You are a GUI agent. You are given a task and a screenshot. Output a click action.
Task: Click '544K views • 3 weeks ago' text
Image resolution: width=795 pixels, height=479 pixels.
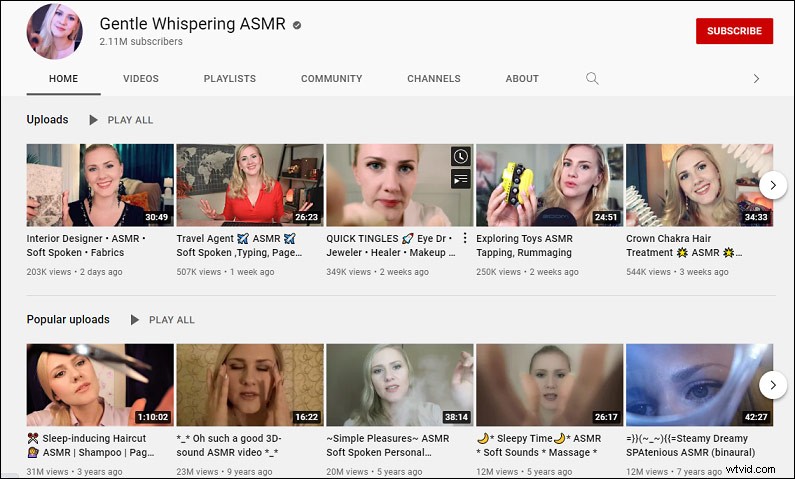677,272
